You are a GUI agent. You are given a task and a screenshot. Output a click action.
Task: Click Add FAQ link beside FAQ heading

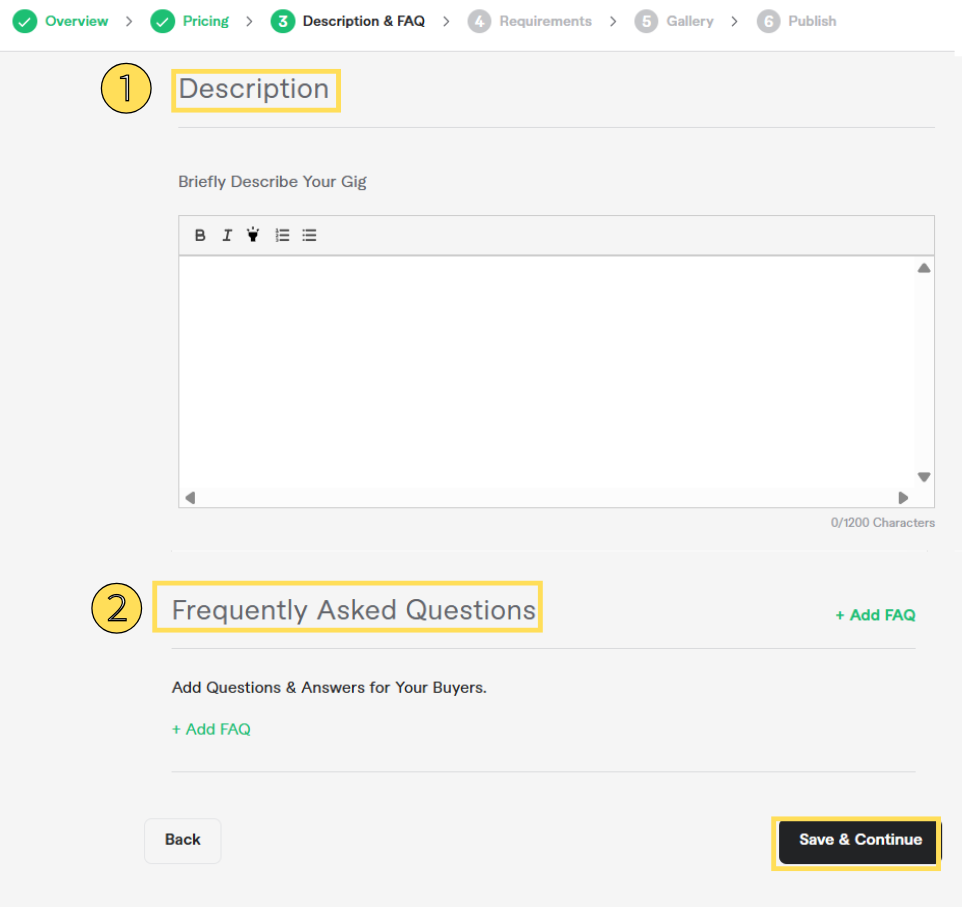(x=875, y=615)
